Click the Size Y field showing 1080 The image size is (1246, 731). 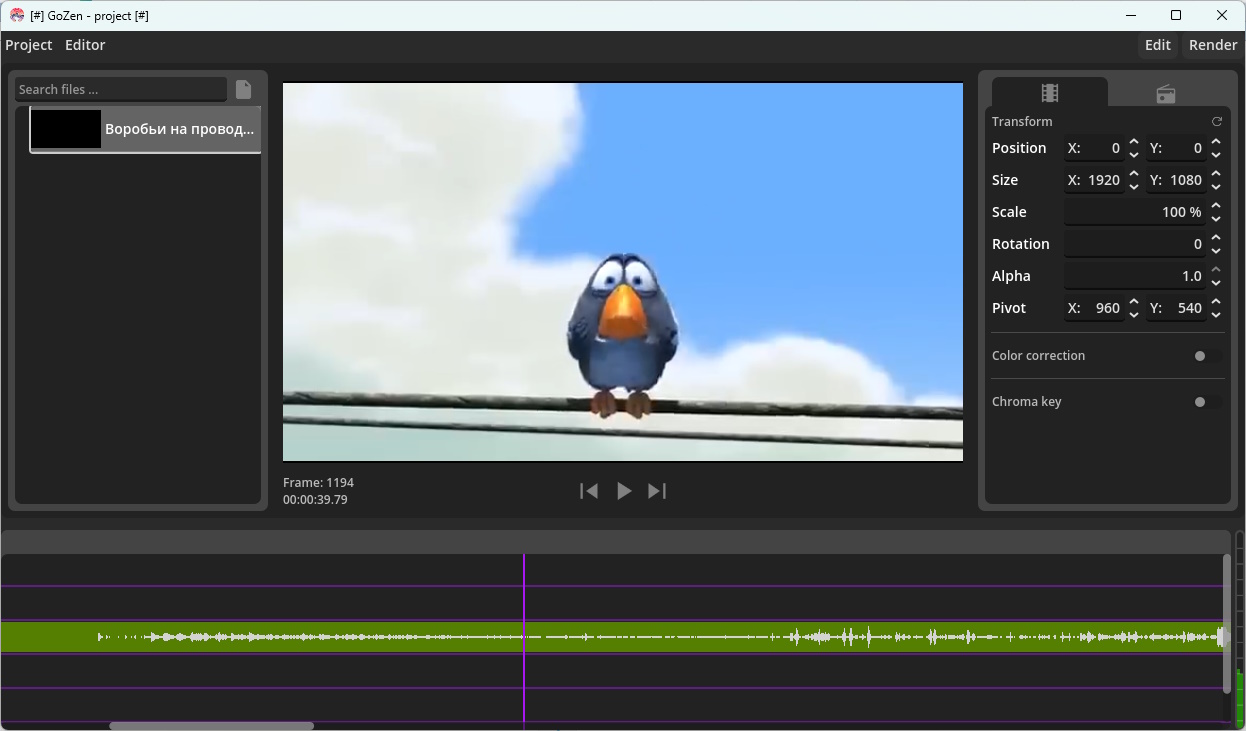[1177, 180]
